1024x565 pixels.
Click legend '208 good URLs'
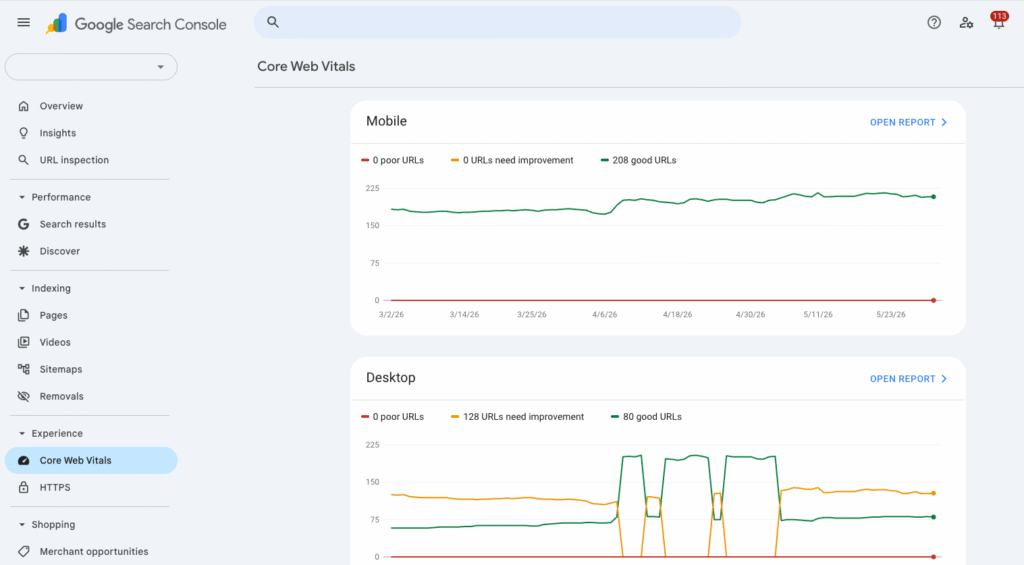(638, 160)
